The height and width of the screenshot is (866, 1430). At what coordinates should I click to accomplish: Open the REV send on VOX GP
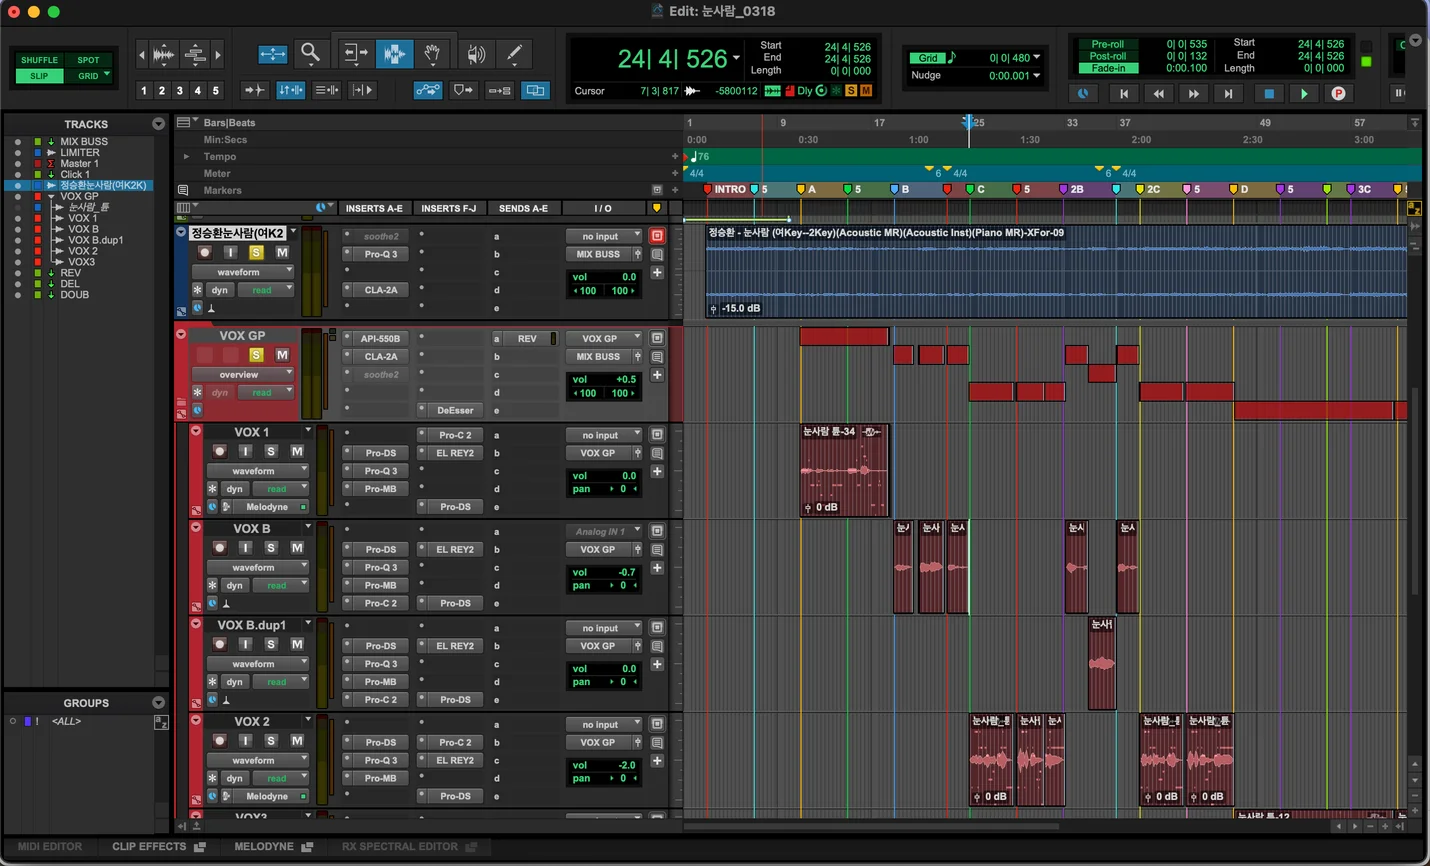point(527,338)
